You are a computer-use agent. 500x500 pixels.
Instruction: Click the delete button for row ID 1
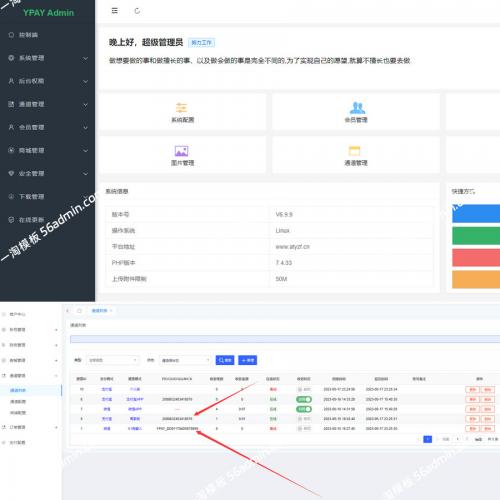coord(488,429)
